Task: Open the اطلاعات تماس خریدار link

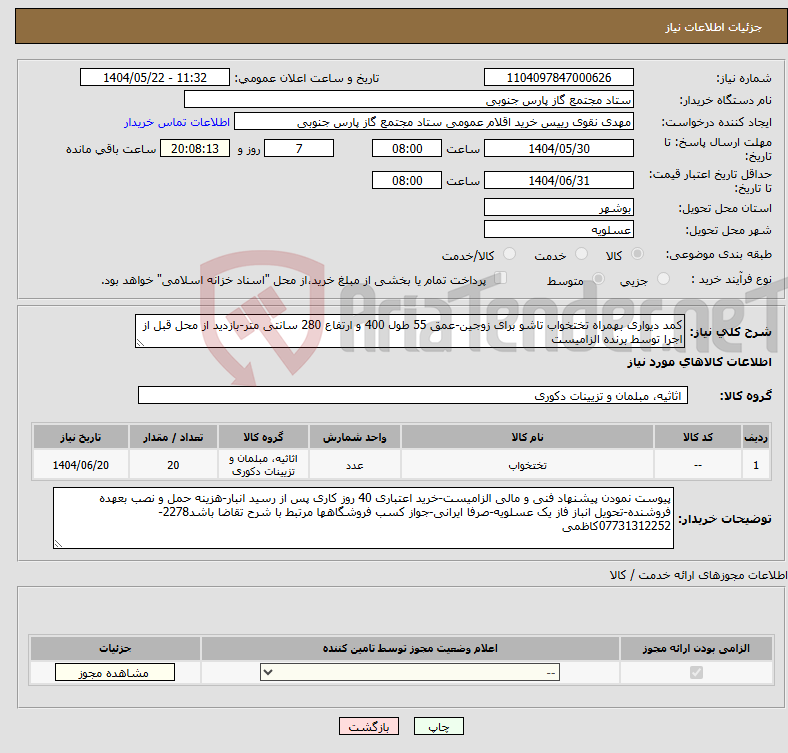Action: 177,122
